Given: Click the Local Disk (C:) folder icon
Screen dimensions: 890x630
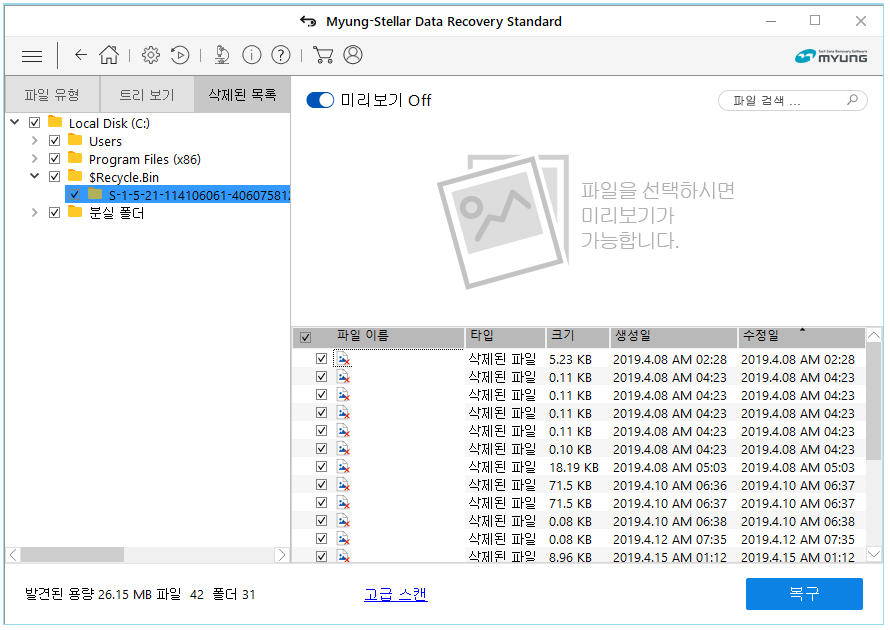Looking at the screenshot, I should coord(55,122).
